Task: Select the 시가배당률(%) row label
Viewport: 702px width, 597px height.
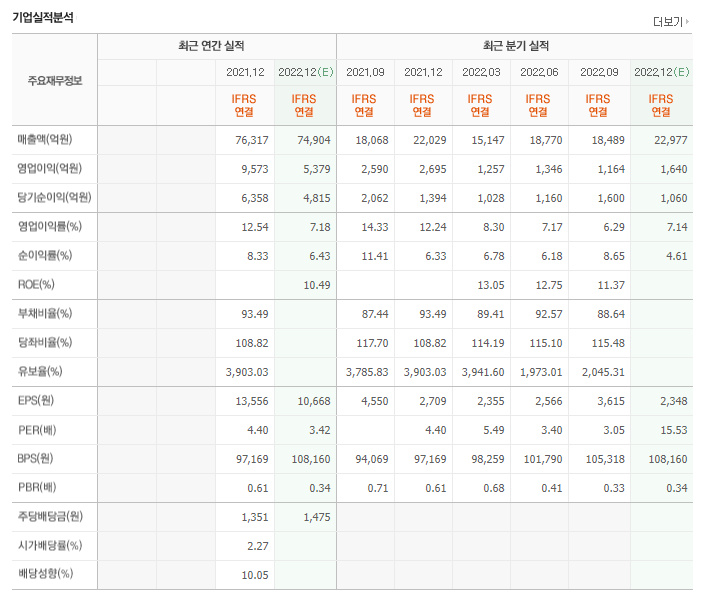Action: [x=50, y=545]
